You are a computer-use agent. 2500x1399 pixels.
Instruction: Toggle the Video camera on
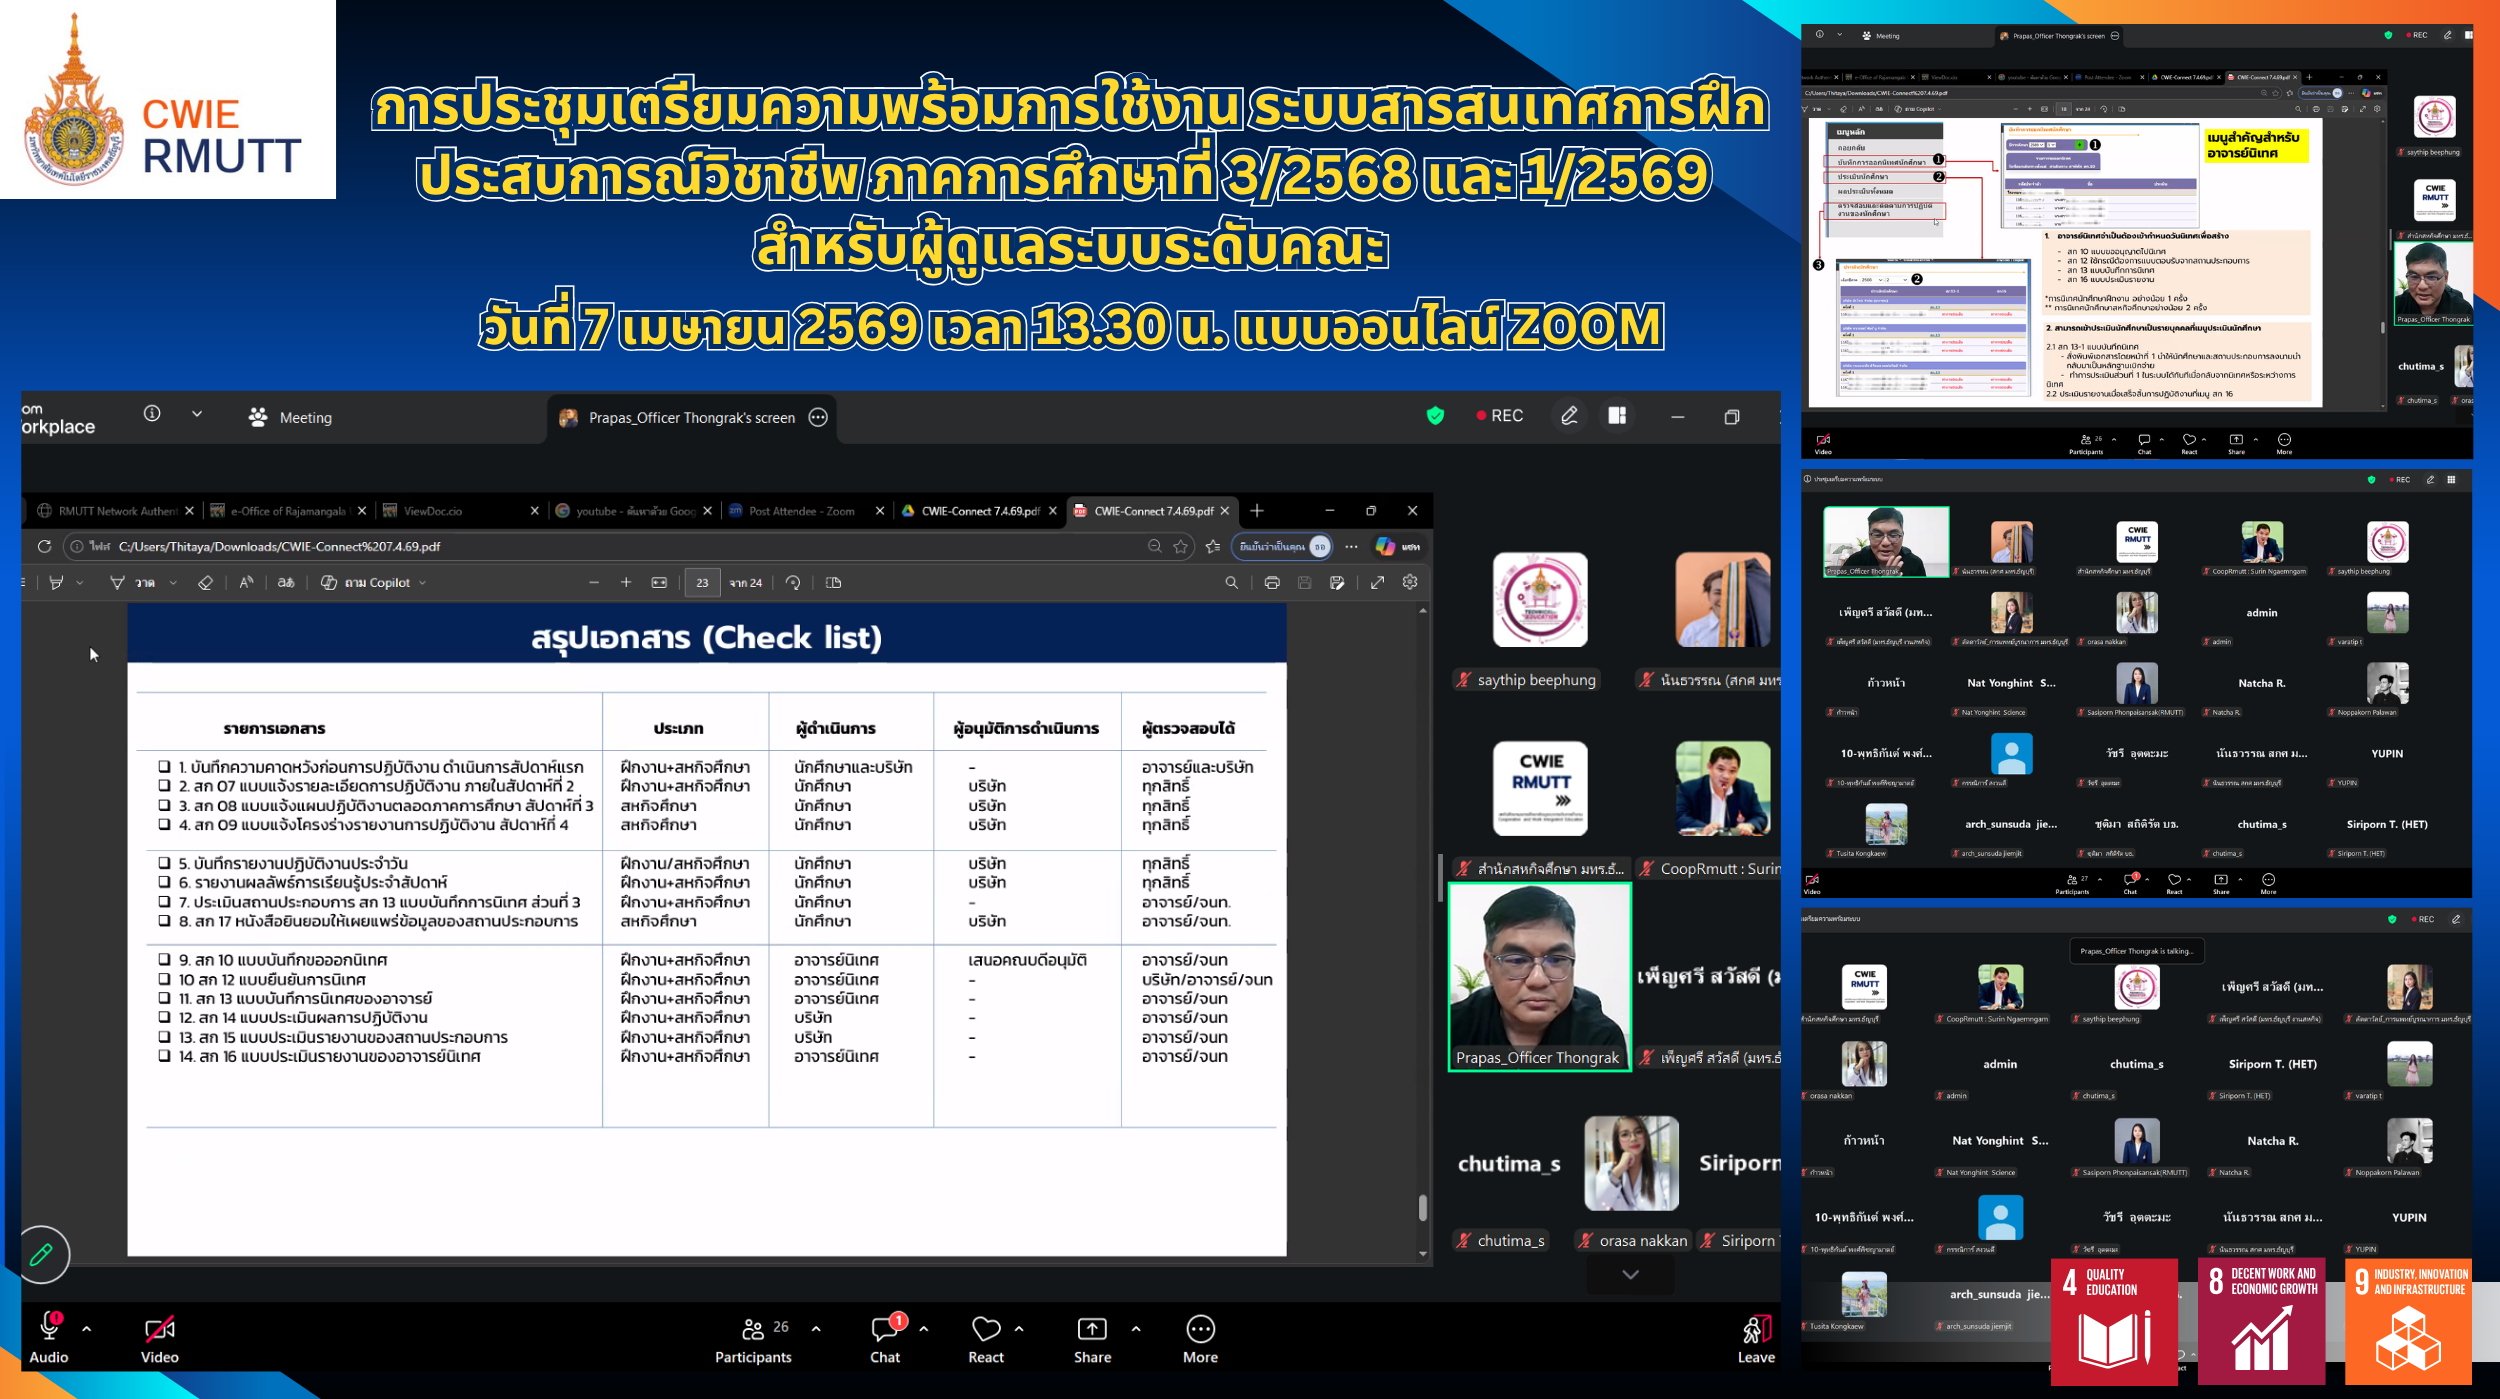pyautogui.click(x=159, y=1329)
